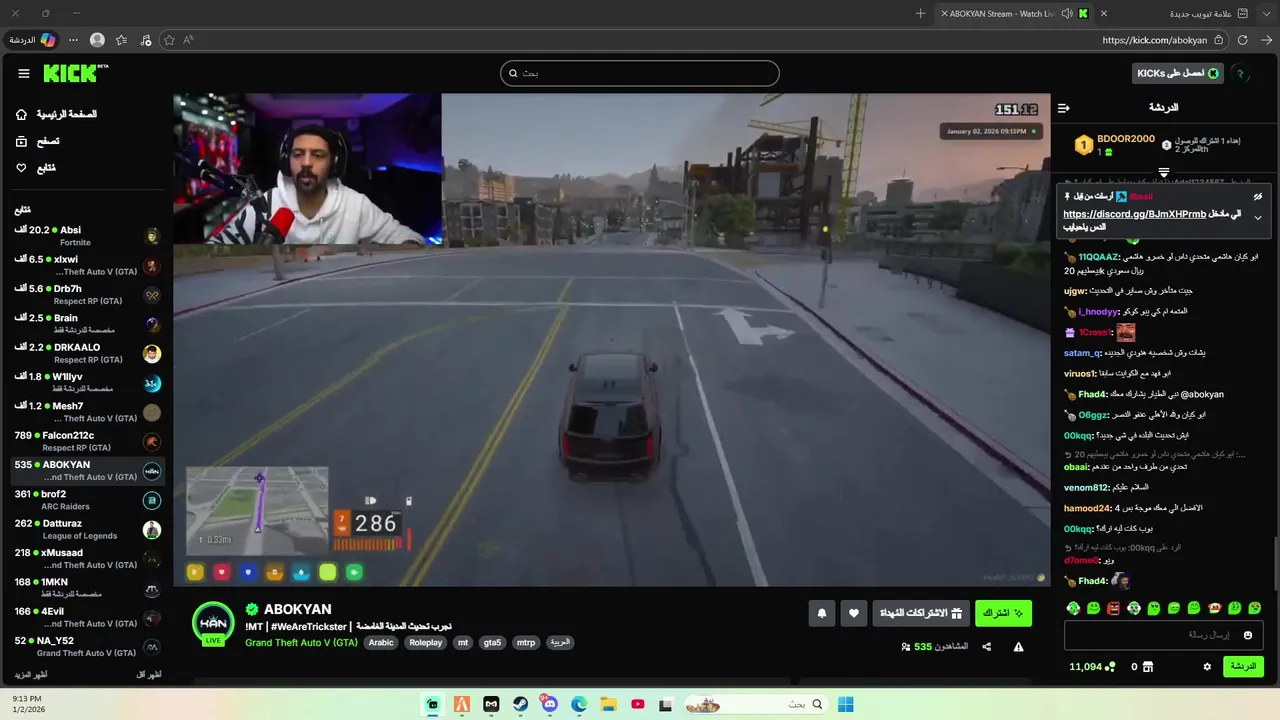Select NA_Y52 channel in sidebar
The width and height of the screenshot is (1280, 720).
87,646
